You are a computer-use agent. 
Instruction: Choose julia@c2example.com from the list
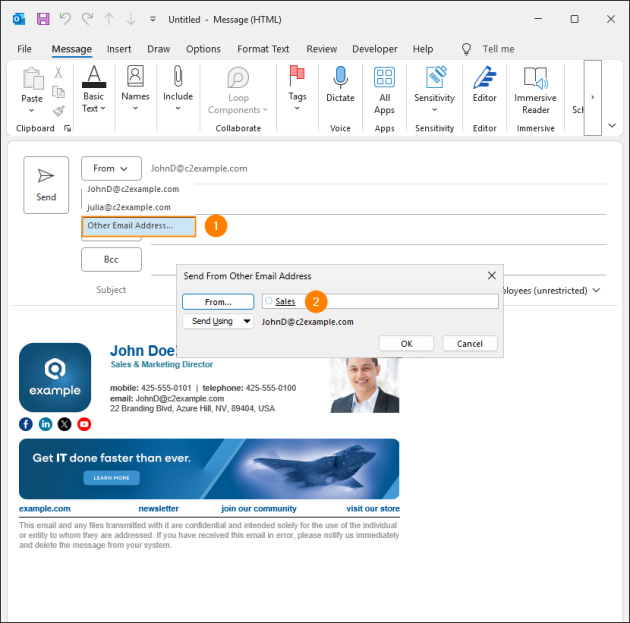129,207
